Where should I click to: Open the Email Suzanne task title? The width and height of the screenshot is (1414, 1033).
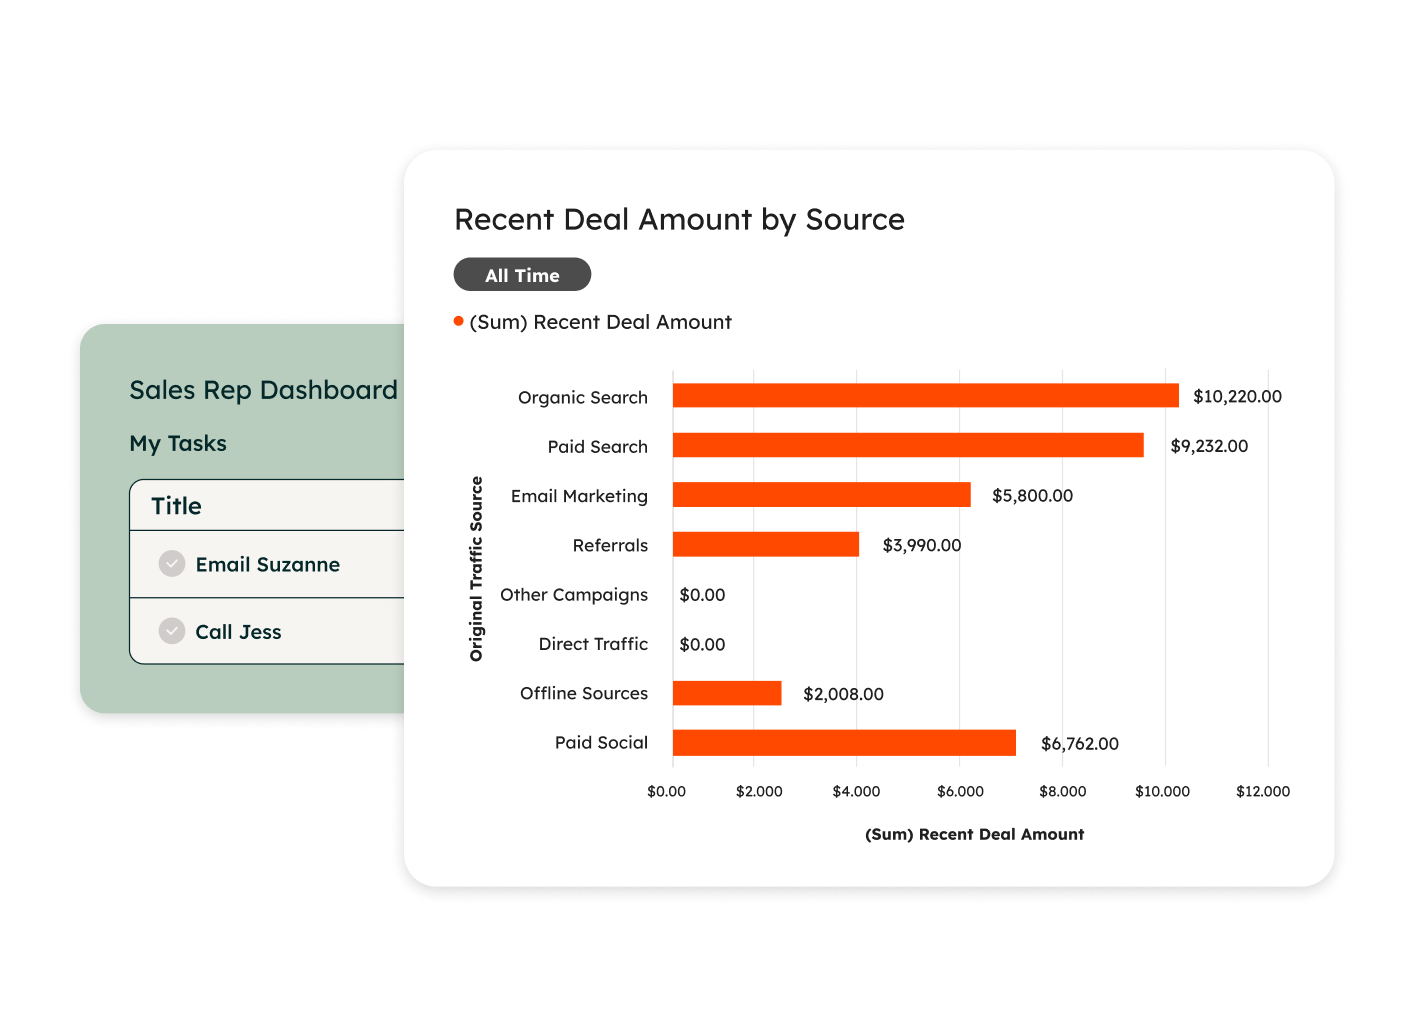[x=267, y=565]
